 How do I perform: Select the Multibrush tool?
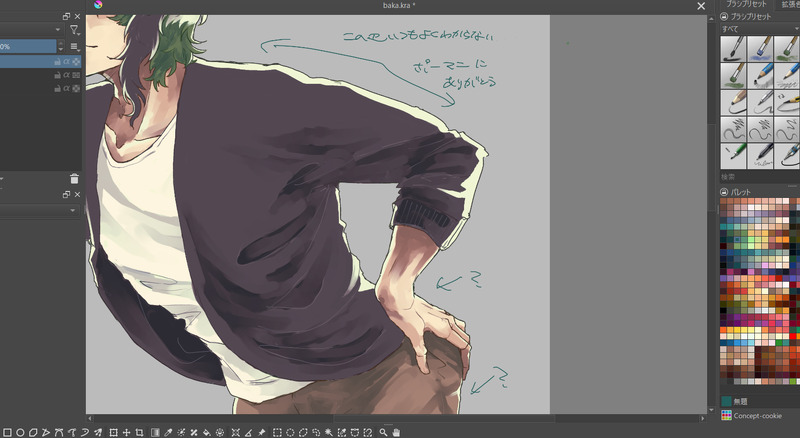click(97, 432)
